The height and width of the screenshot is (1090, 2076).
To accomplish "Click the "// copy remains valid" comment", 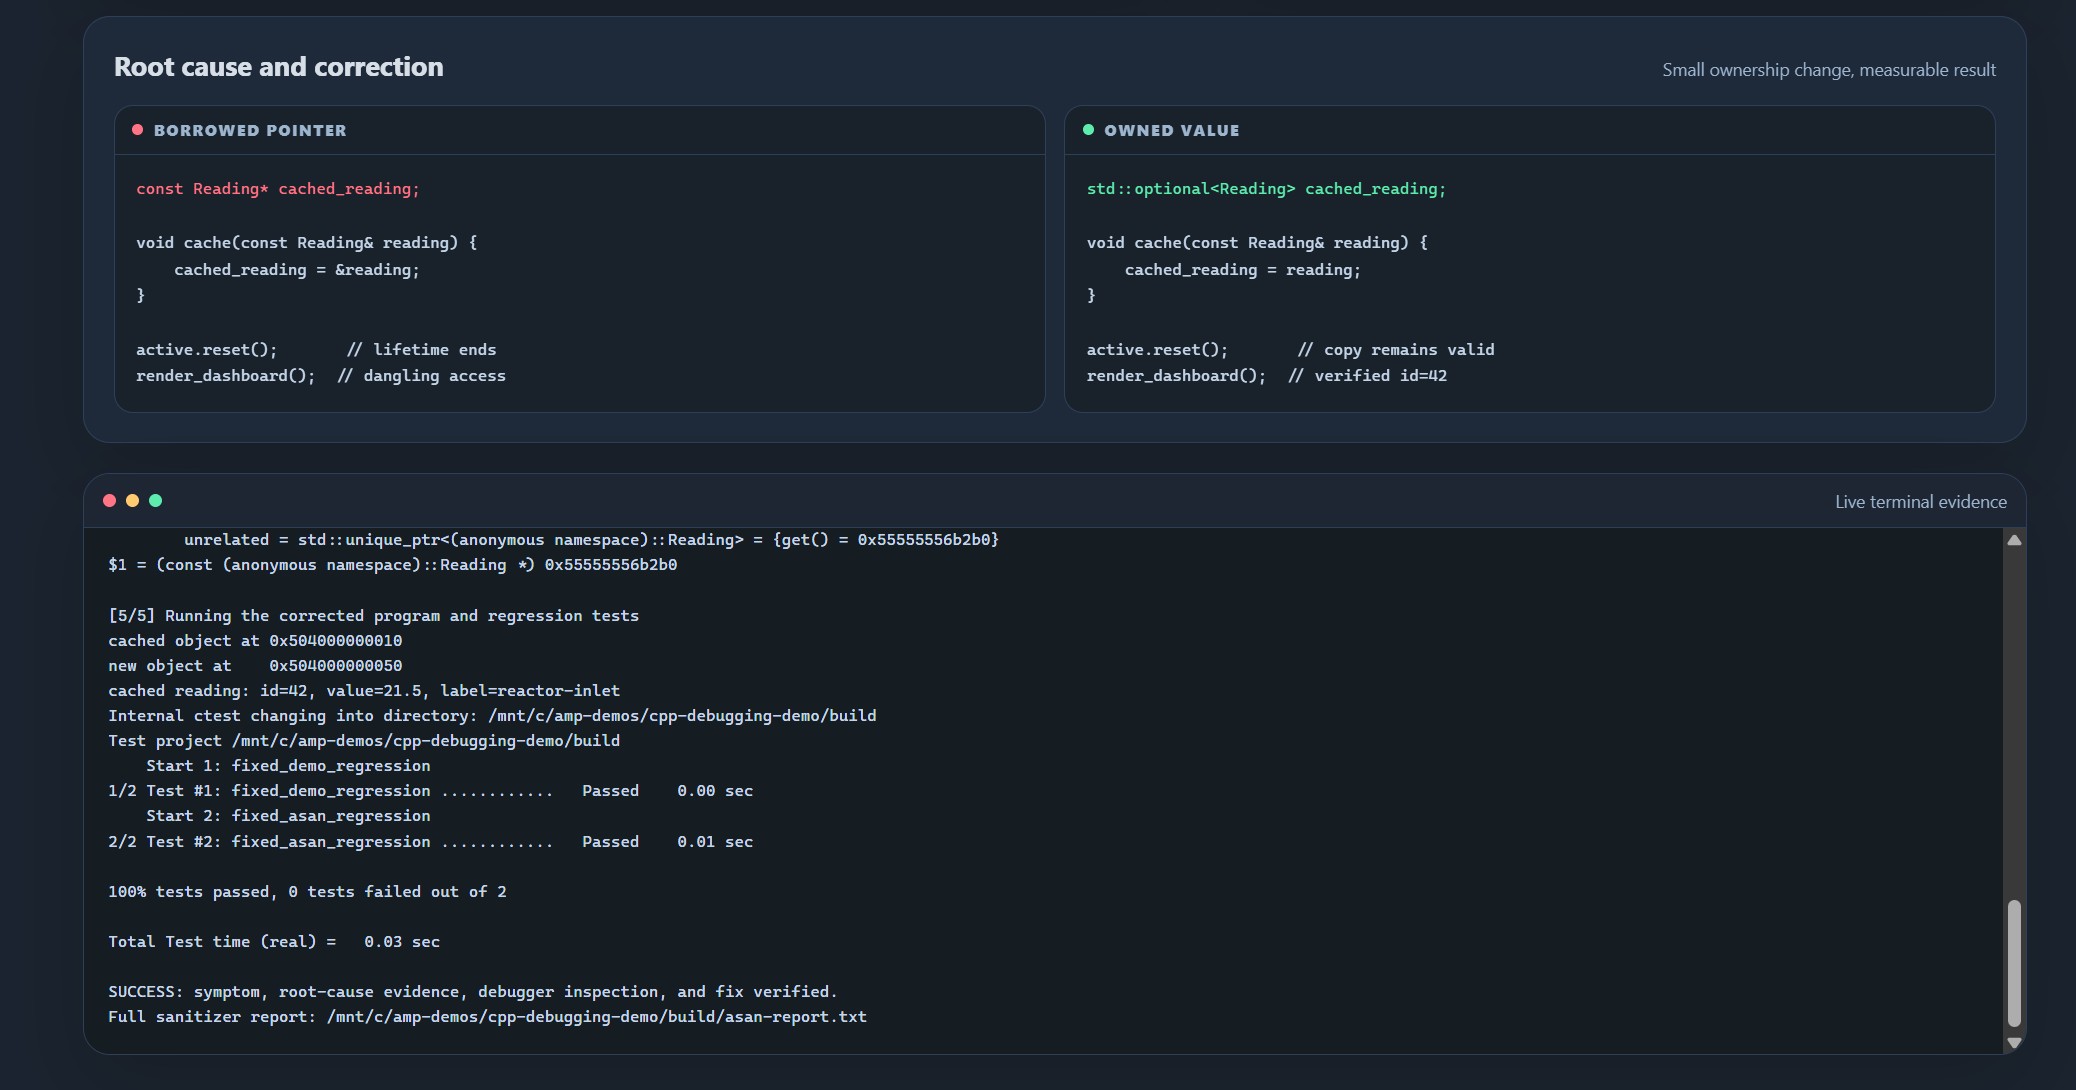I will pos(1396,350).
